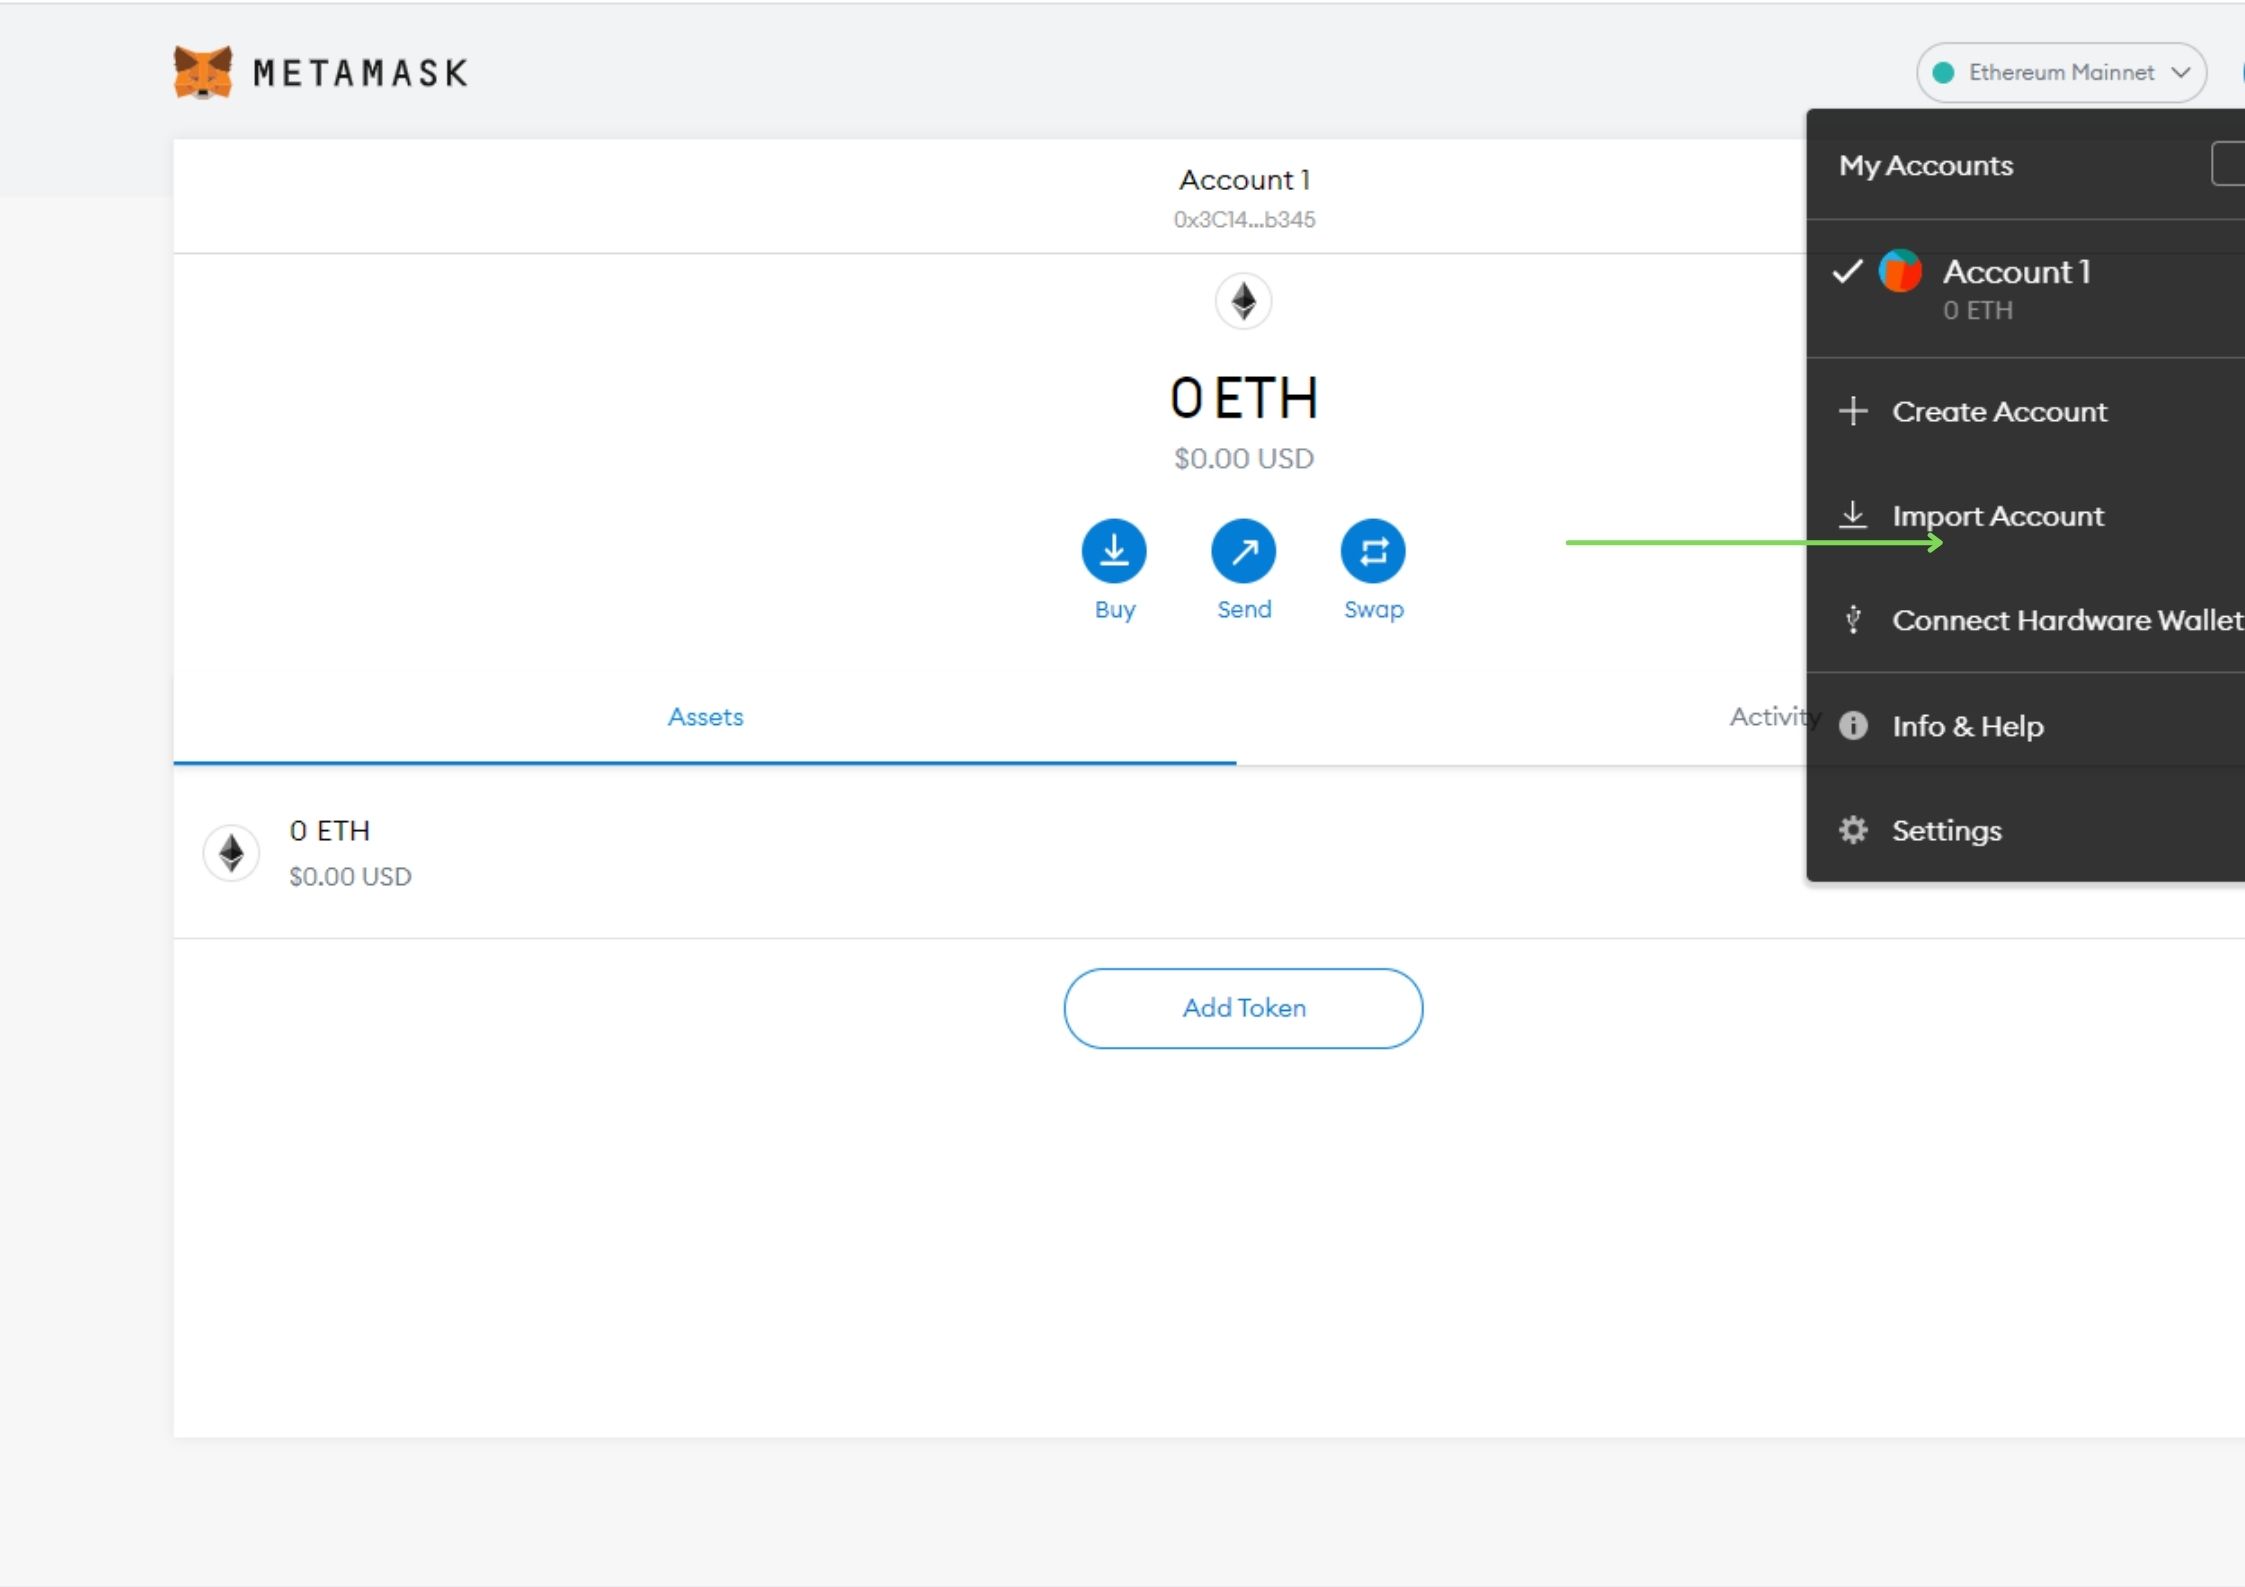Choose Create Account from the menu

(2026, 411)
